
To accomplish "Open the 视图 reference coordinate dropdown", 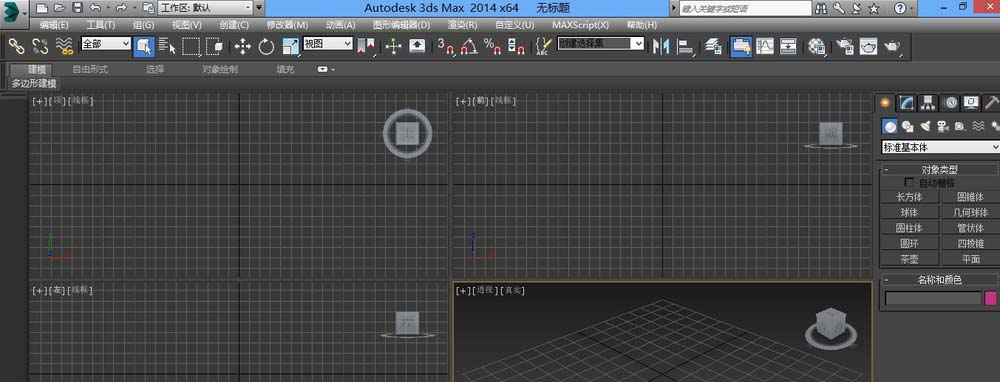I will pyautogui.click(x=328, y=43).
